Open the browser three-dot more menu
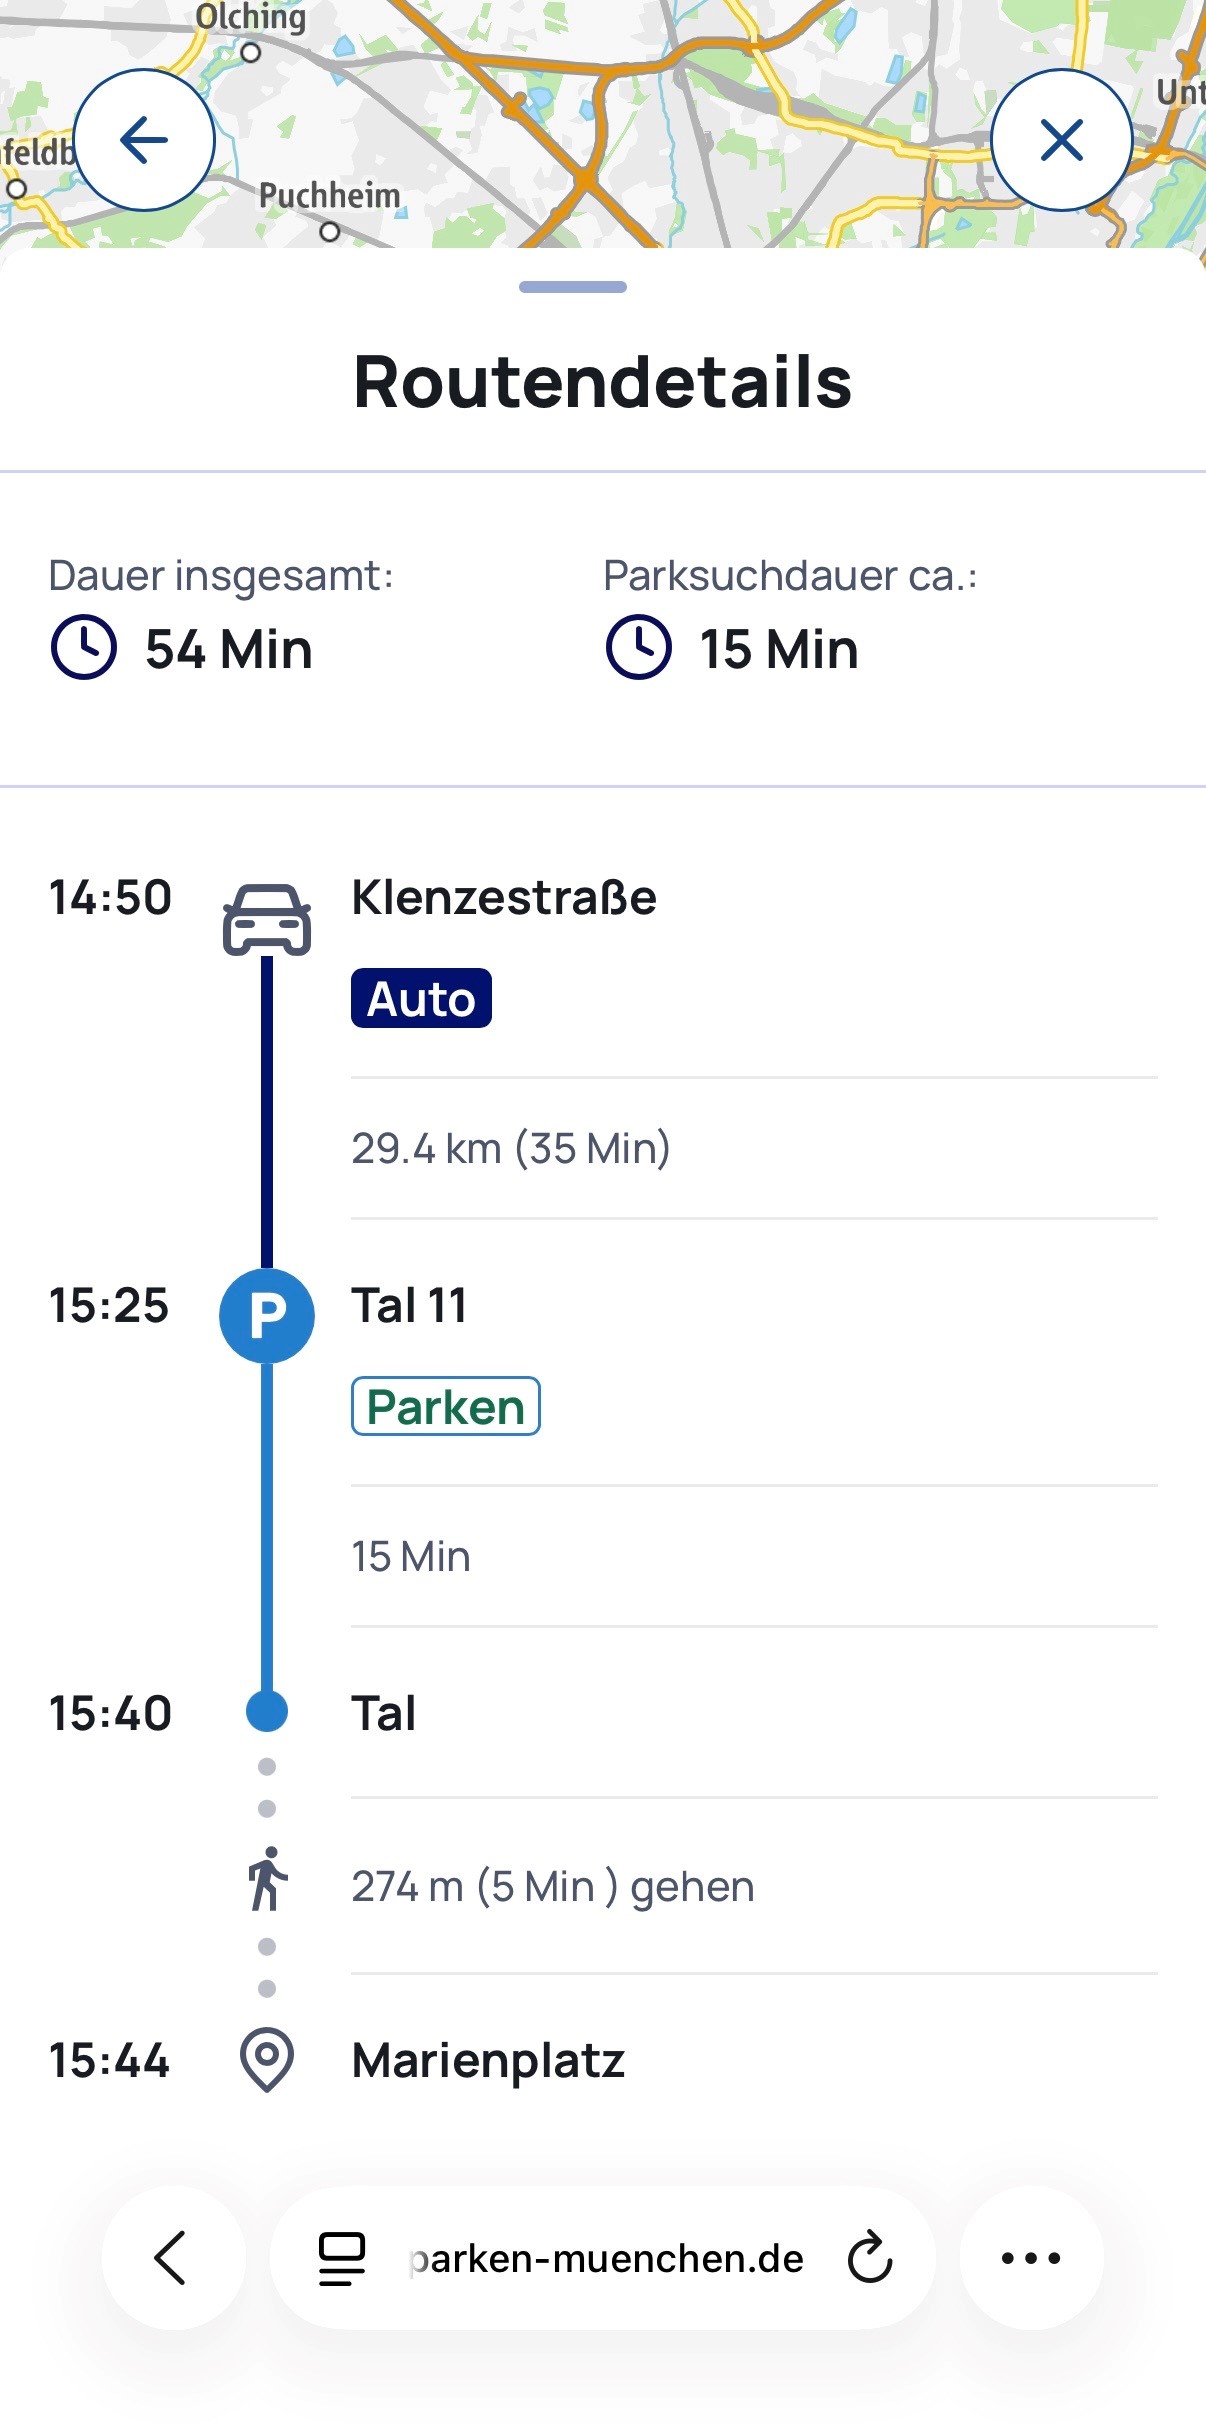Image resolution: width=1206 pixels, height=2432 pixels. pyautogui.click(x=1031, y=2258)
